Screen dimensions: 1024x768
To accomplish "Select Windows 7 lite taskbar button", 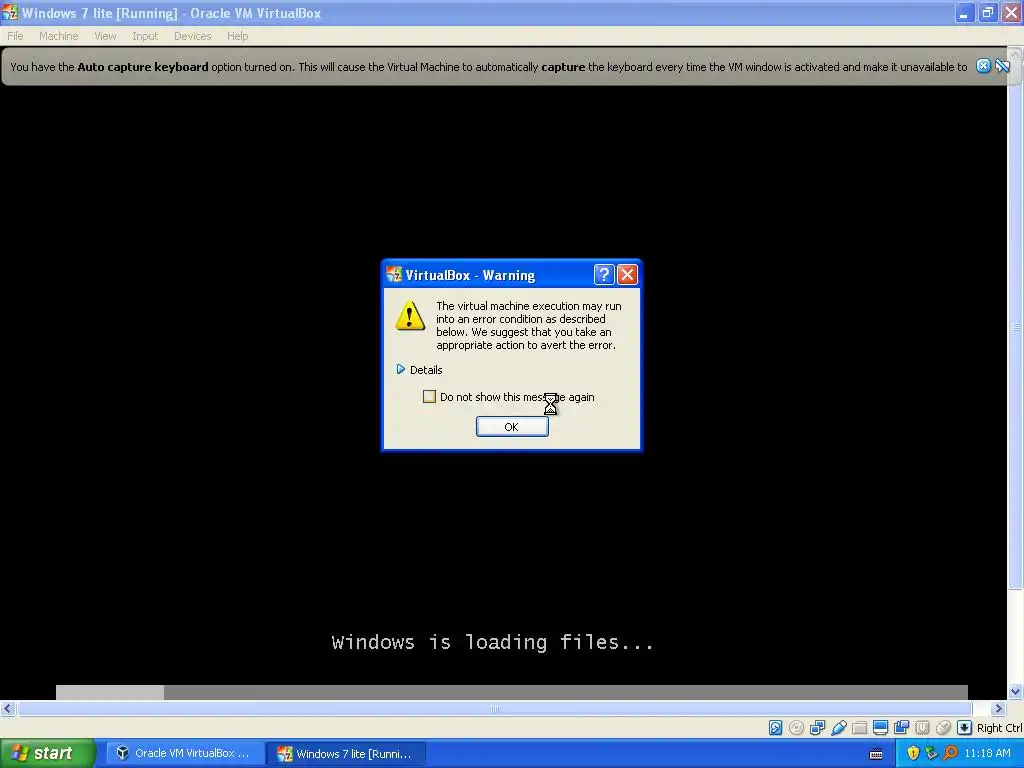I will 346,753.
